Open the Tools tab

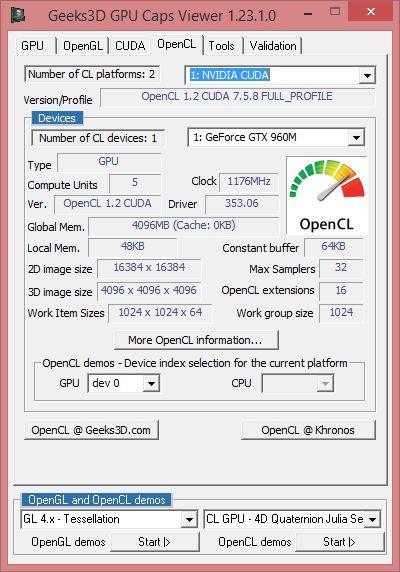click(x=221, y=46)
